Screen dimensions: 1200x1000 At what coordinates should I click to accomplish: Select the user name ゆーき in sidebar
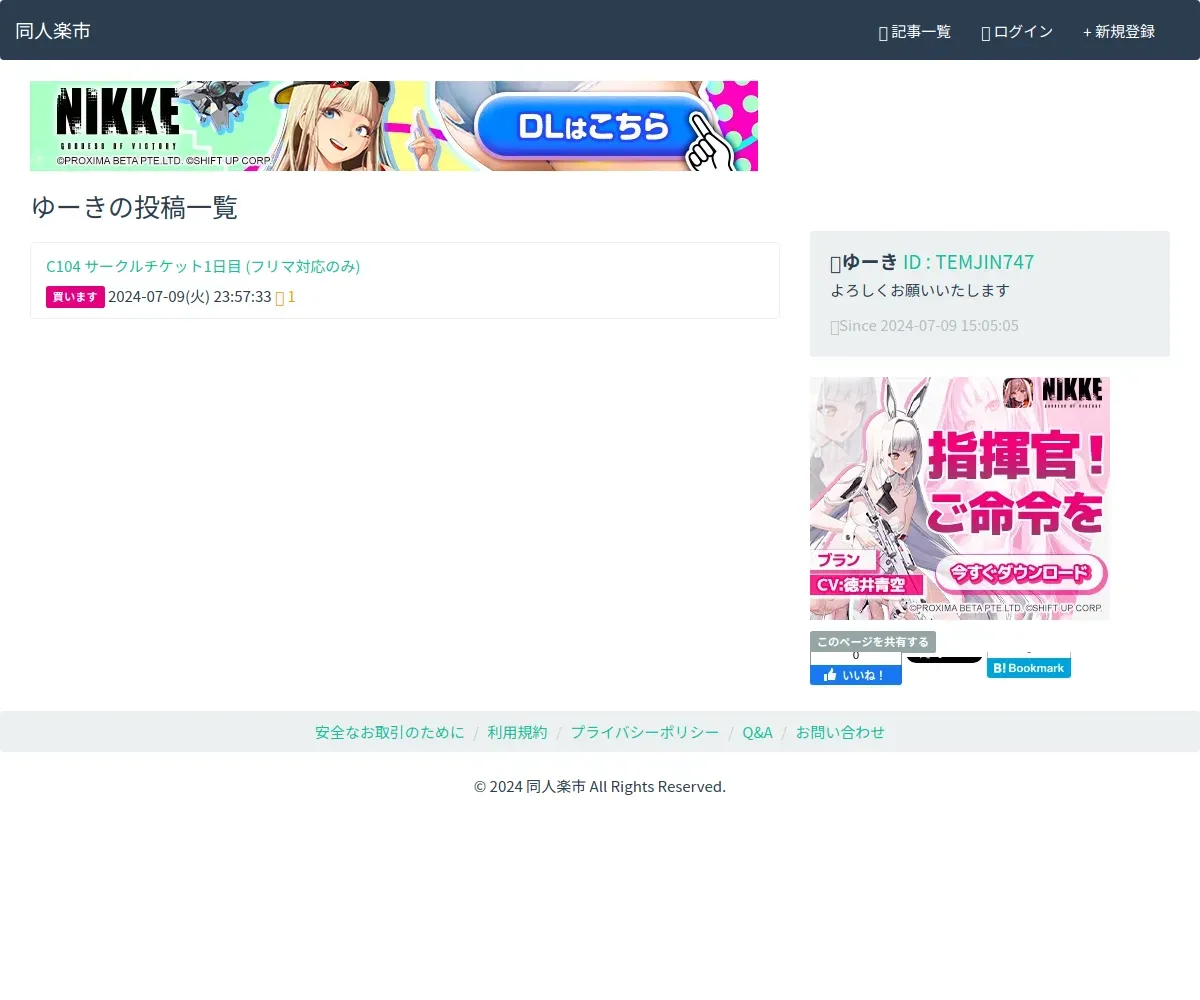click(870, 262)
